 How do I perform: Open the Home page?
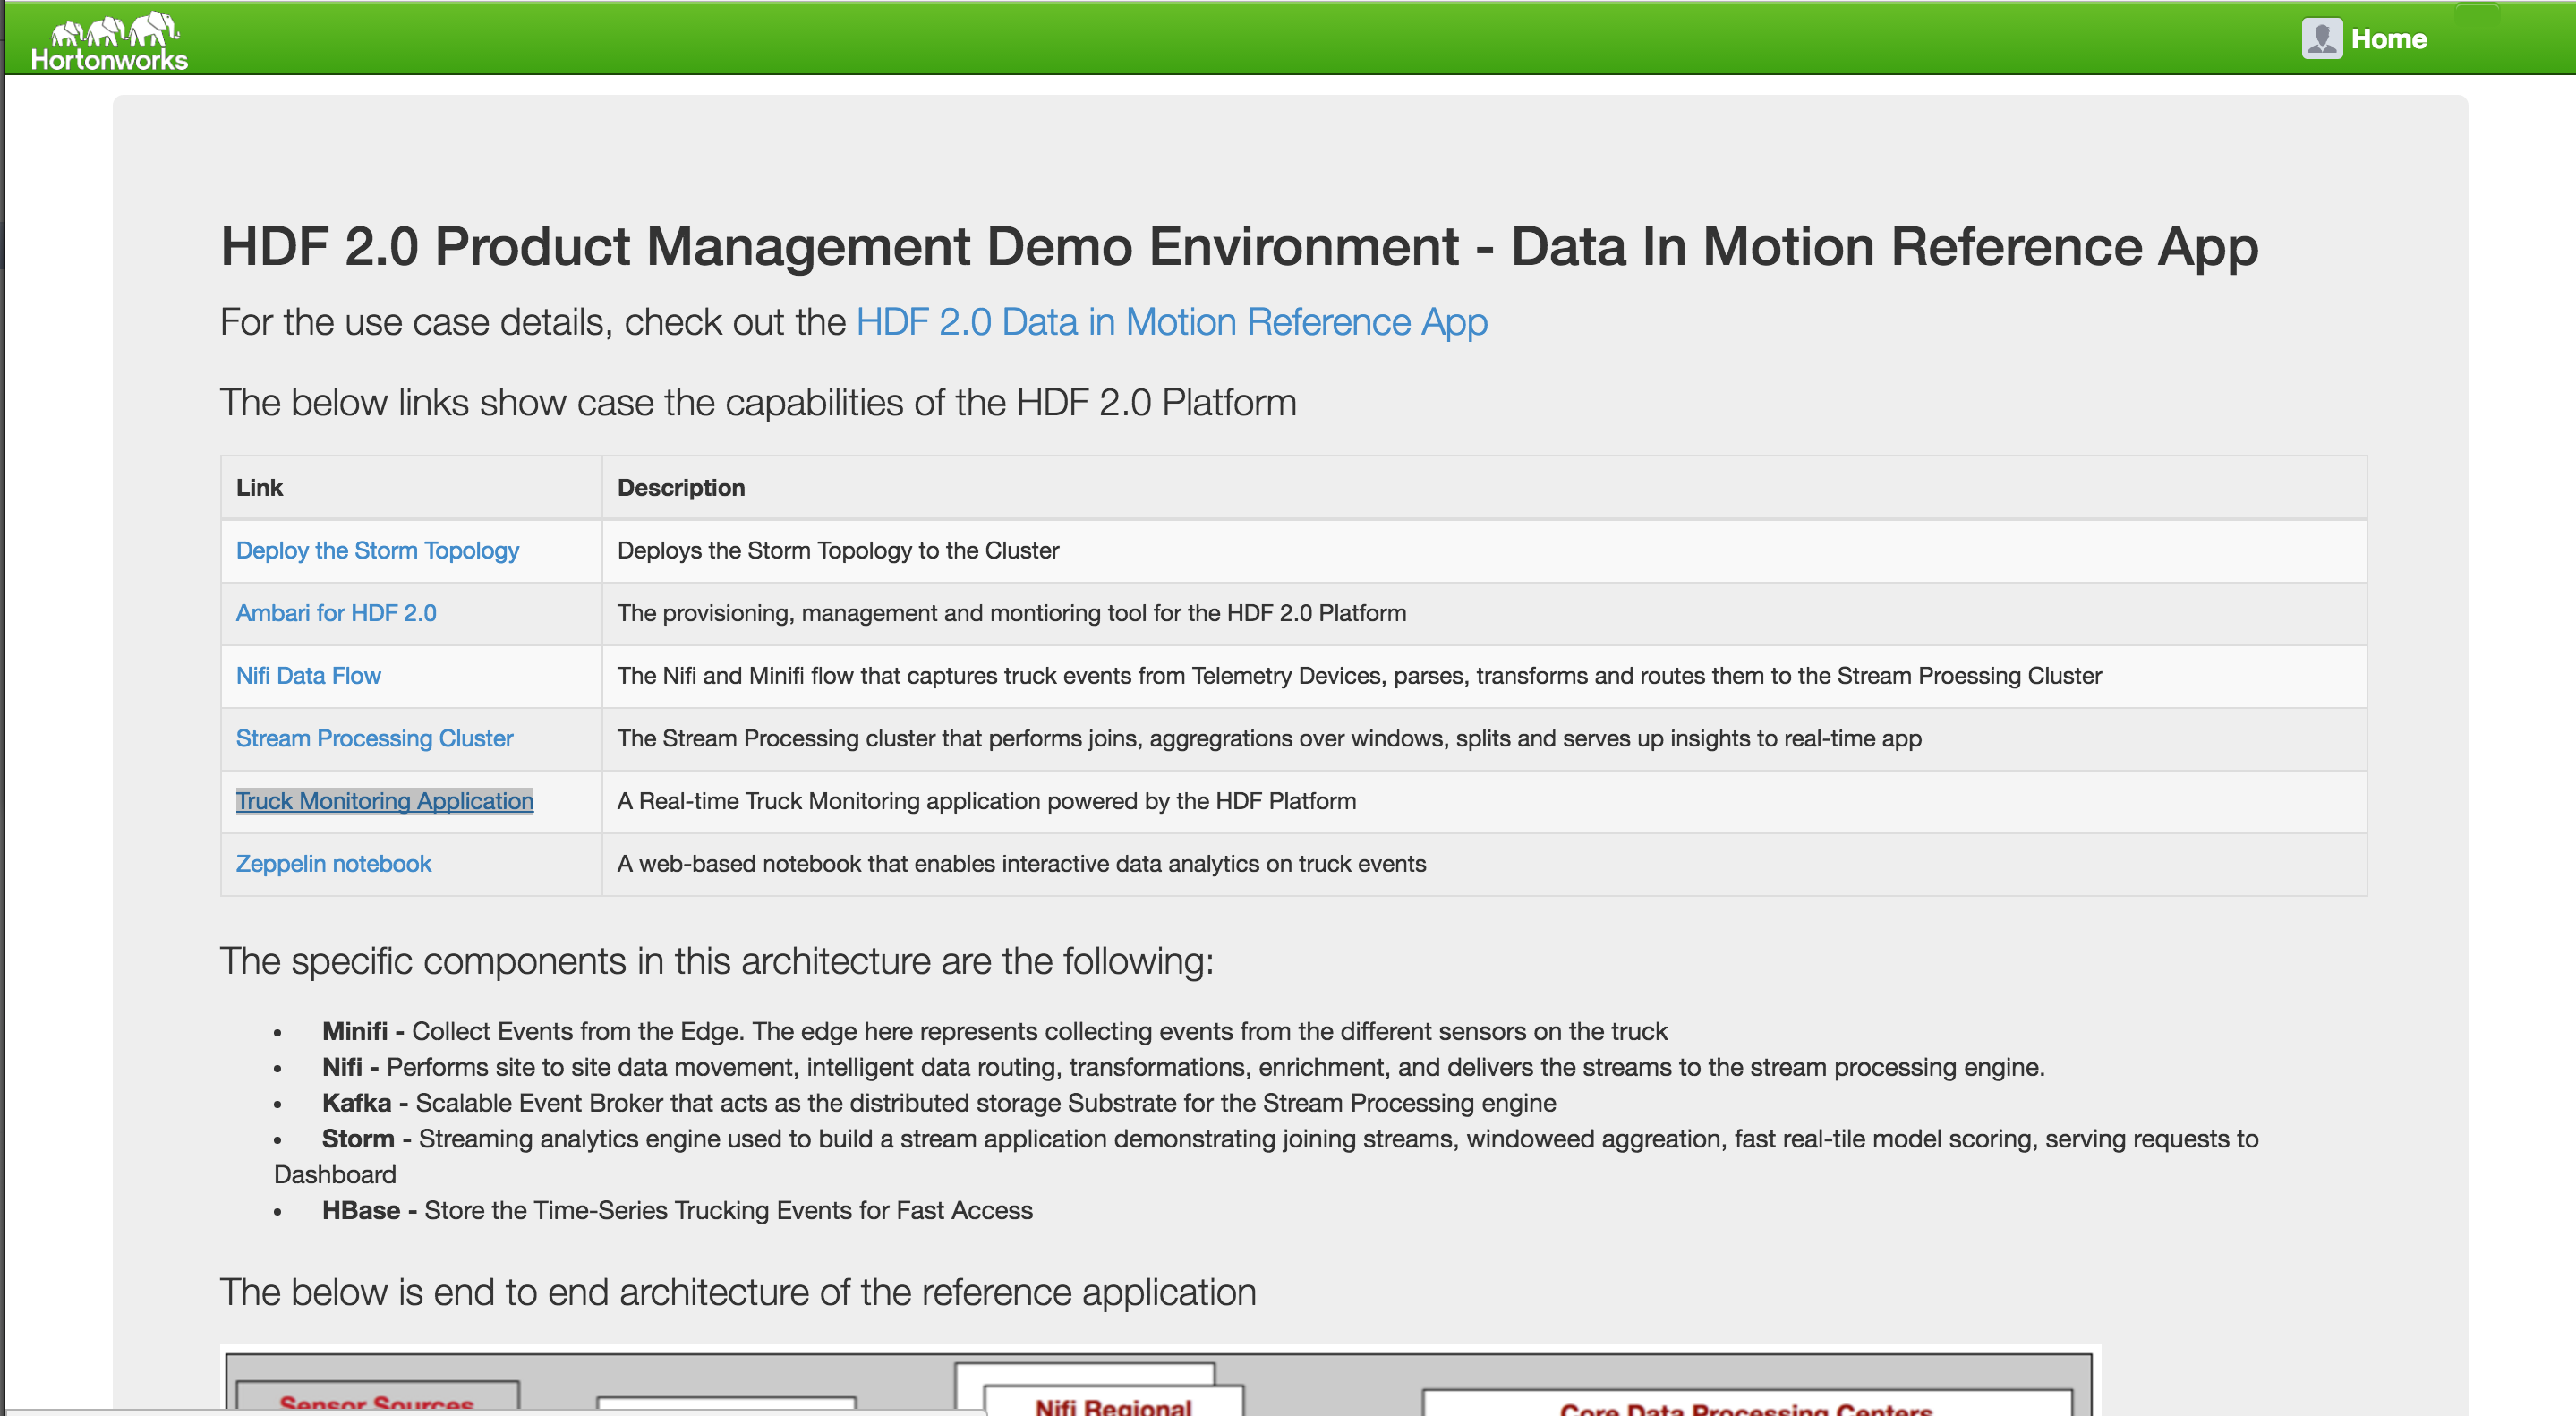point(2390,38)
